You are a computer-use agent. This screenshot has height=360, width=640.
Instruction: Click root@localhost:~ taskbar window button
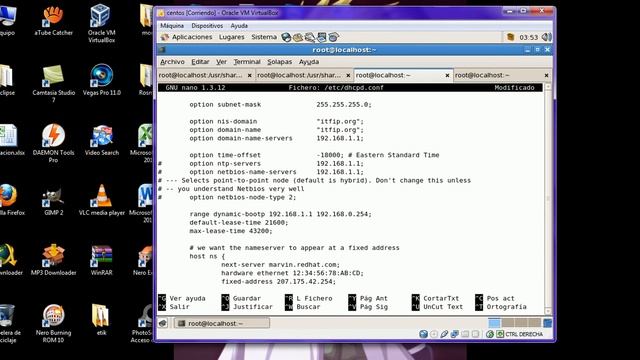pos(222,323)
